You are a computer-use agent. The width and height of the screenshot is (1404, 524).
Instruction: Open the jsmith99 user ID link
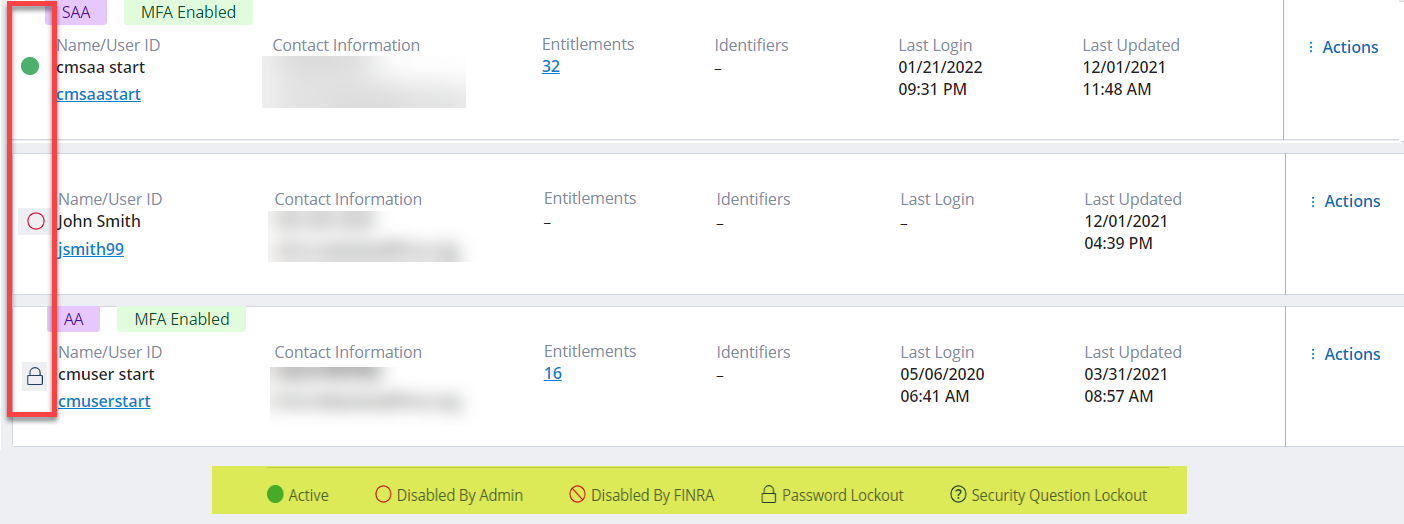91,249
